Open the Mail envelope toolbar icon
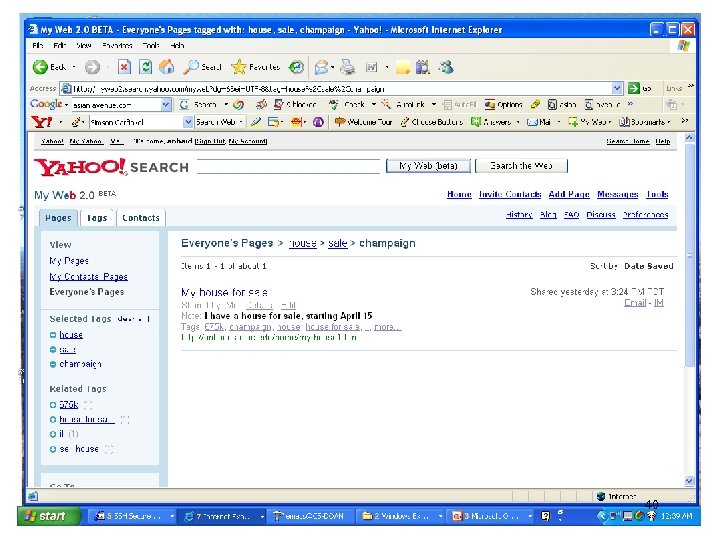Screen dimensions: 720x540 pyautogui.click(x=321, y=68)
